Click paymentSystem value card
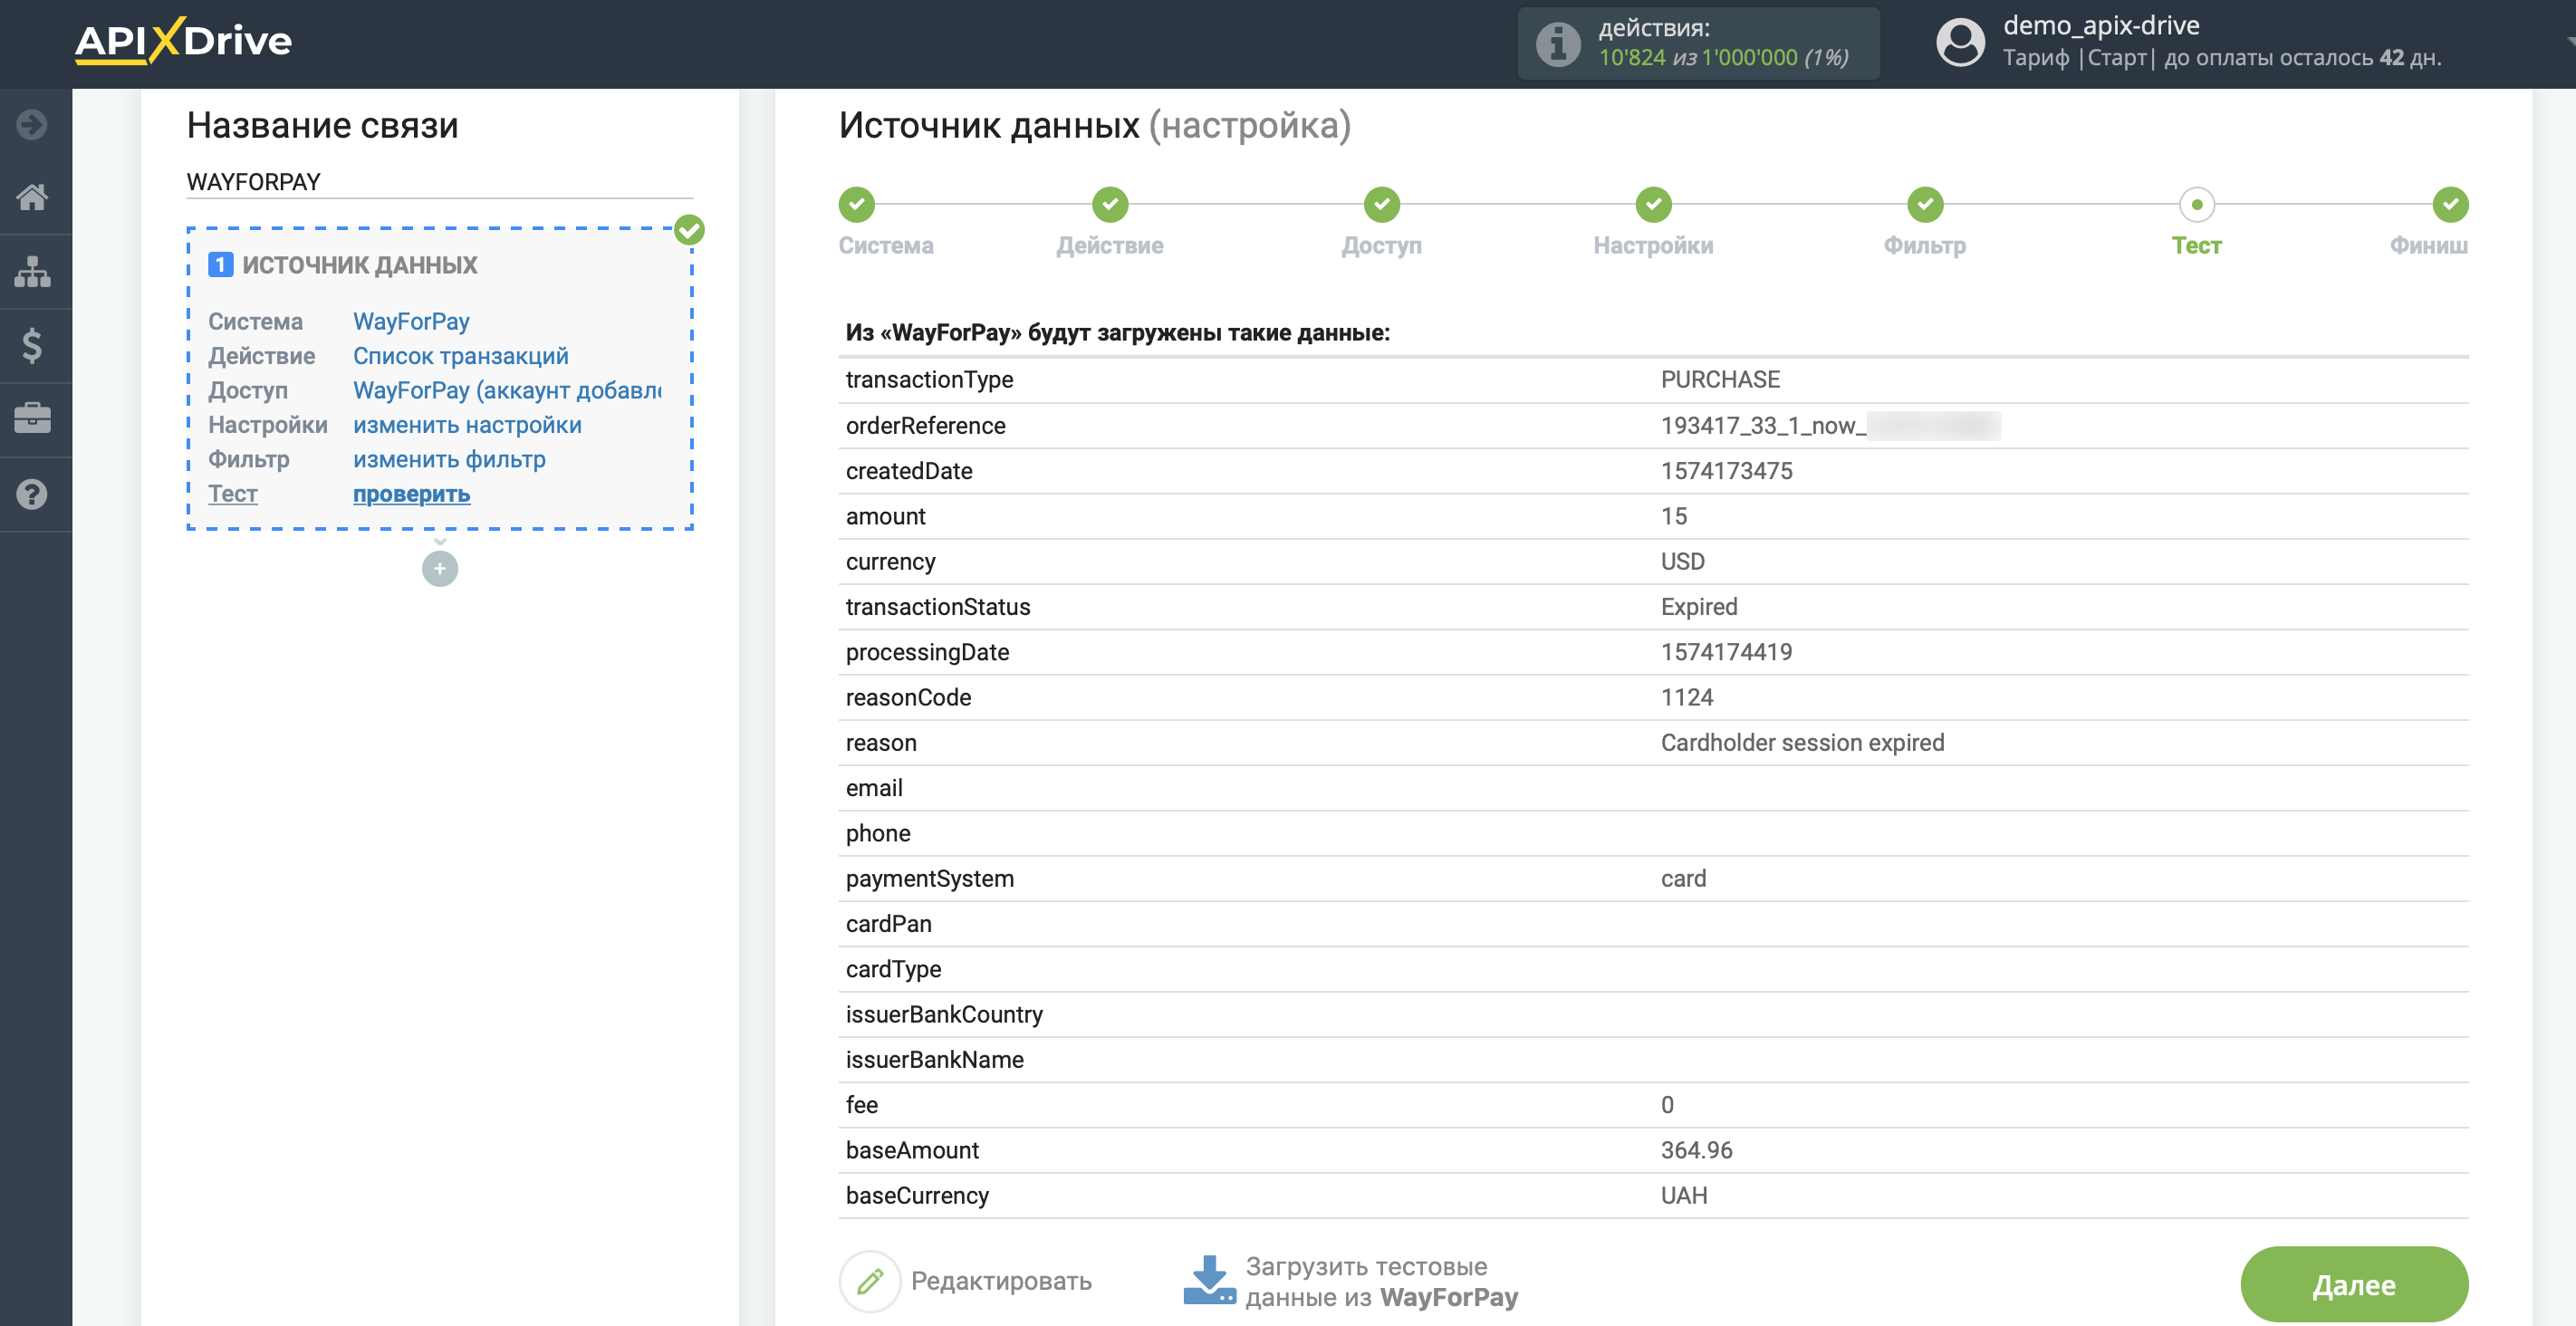2576x1326 pixels. click(x=1683, y=879)
